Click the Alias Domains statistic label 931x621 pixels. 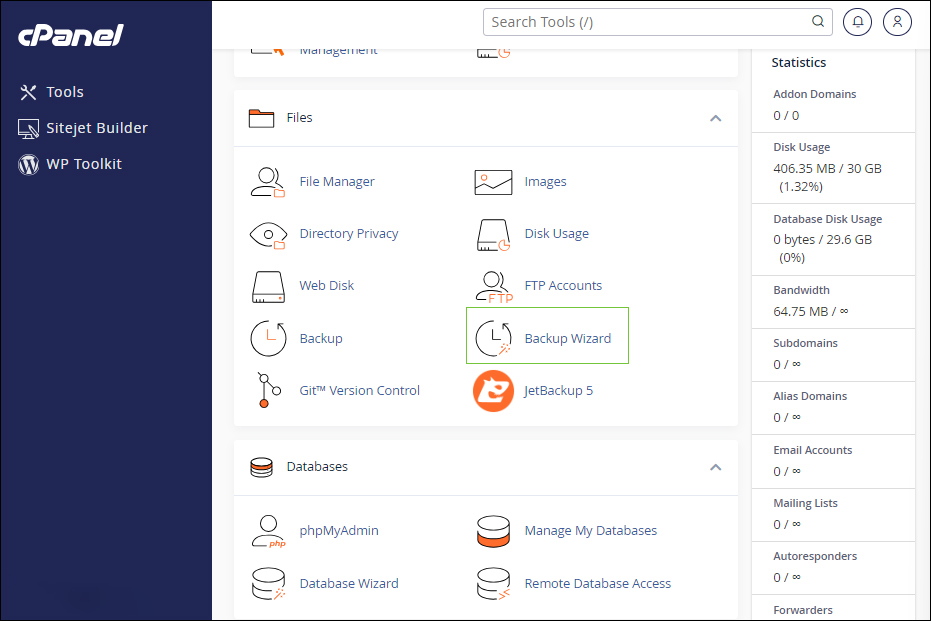point(810,396)
